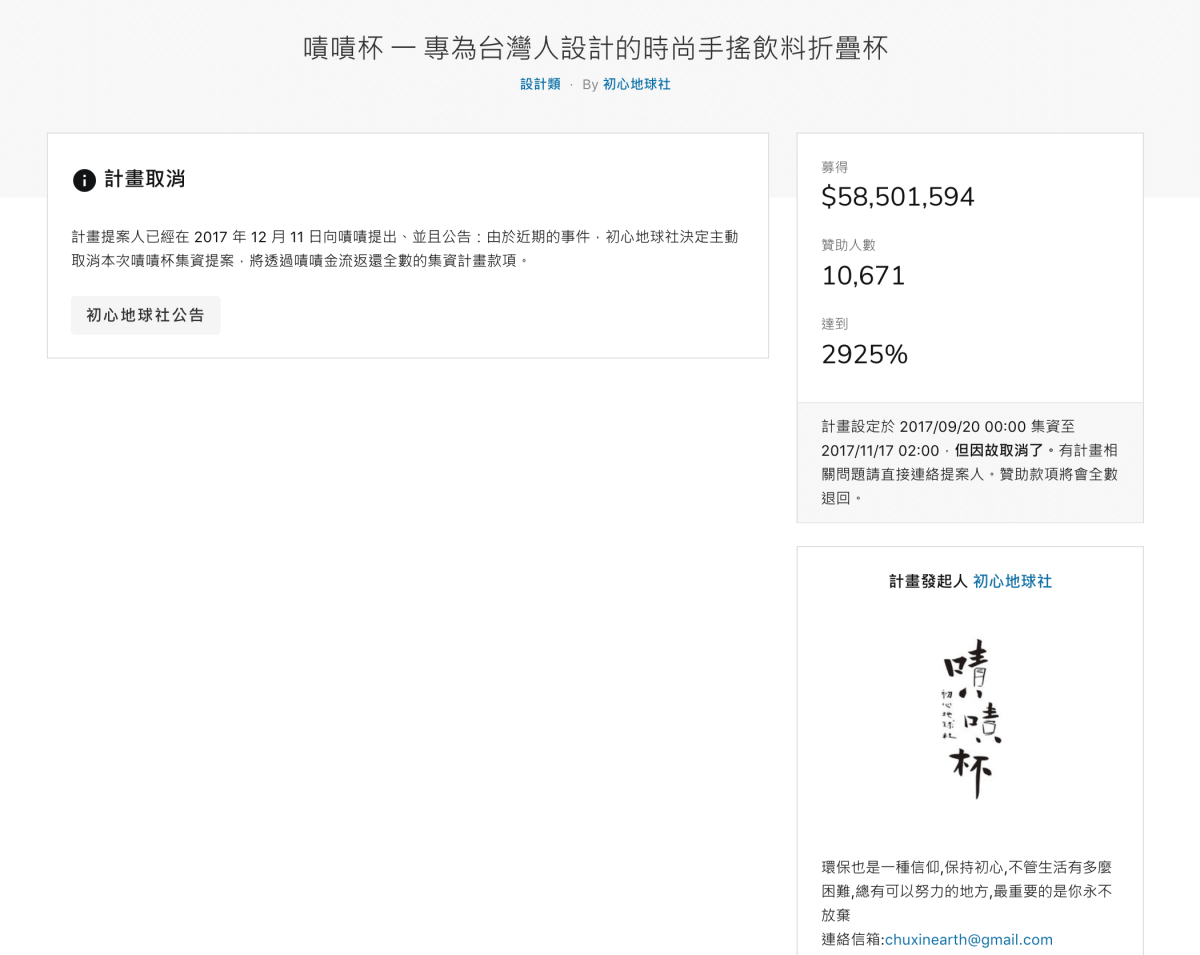Viewport: 1200px width, 955px height.
Task: Click the 計畫發起人 label
Action: coord(929,581)
